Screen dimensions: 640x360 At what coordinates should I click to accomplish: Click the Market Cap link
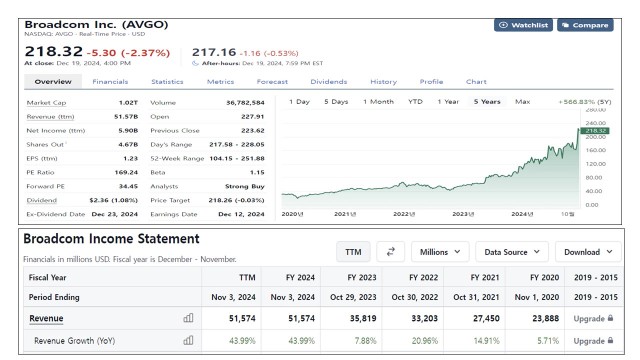click(46, 103)
